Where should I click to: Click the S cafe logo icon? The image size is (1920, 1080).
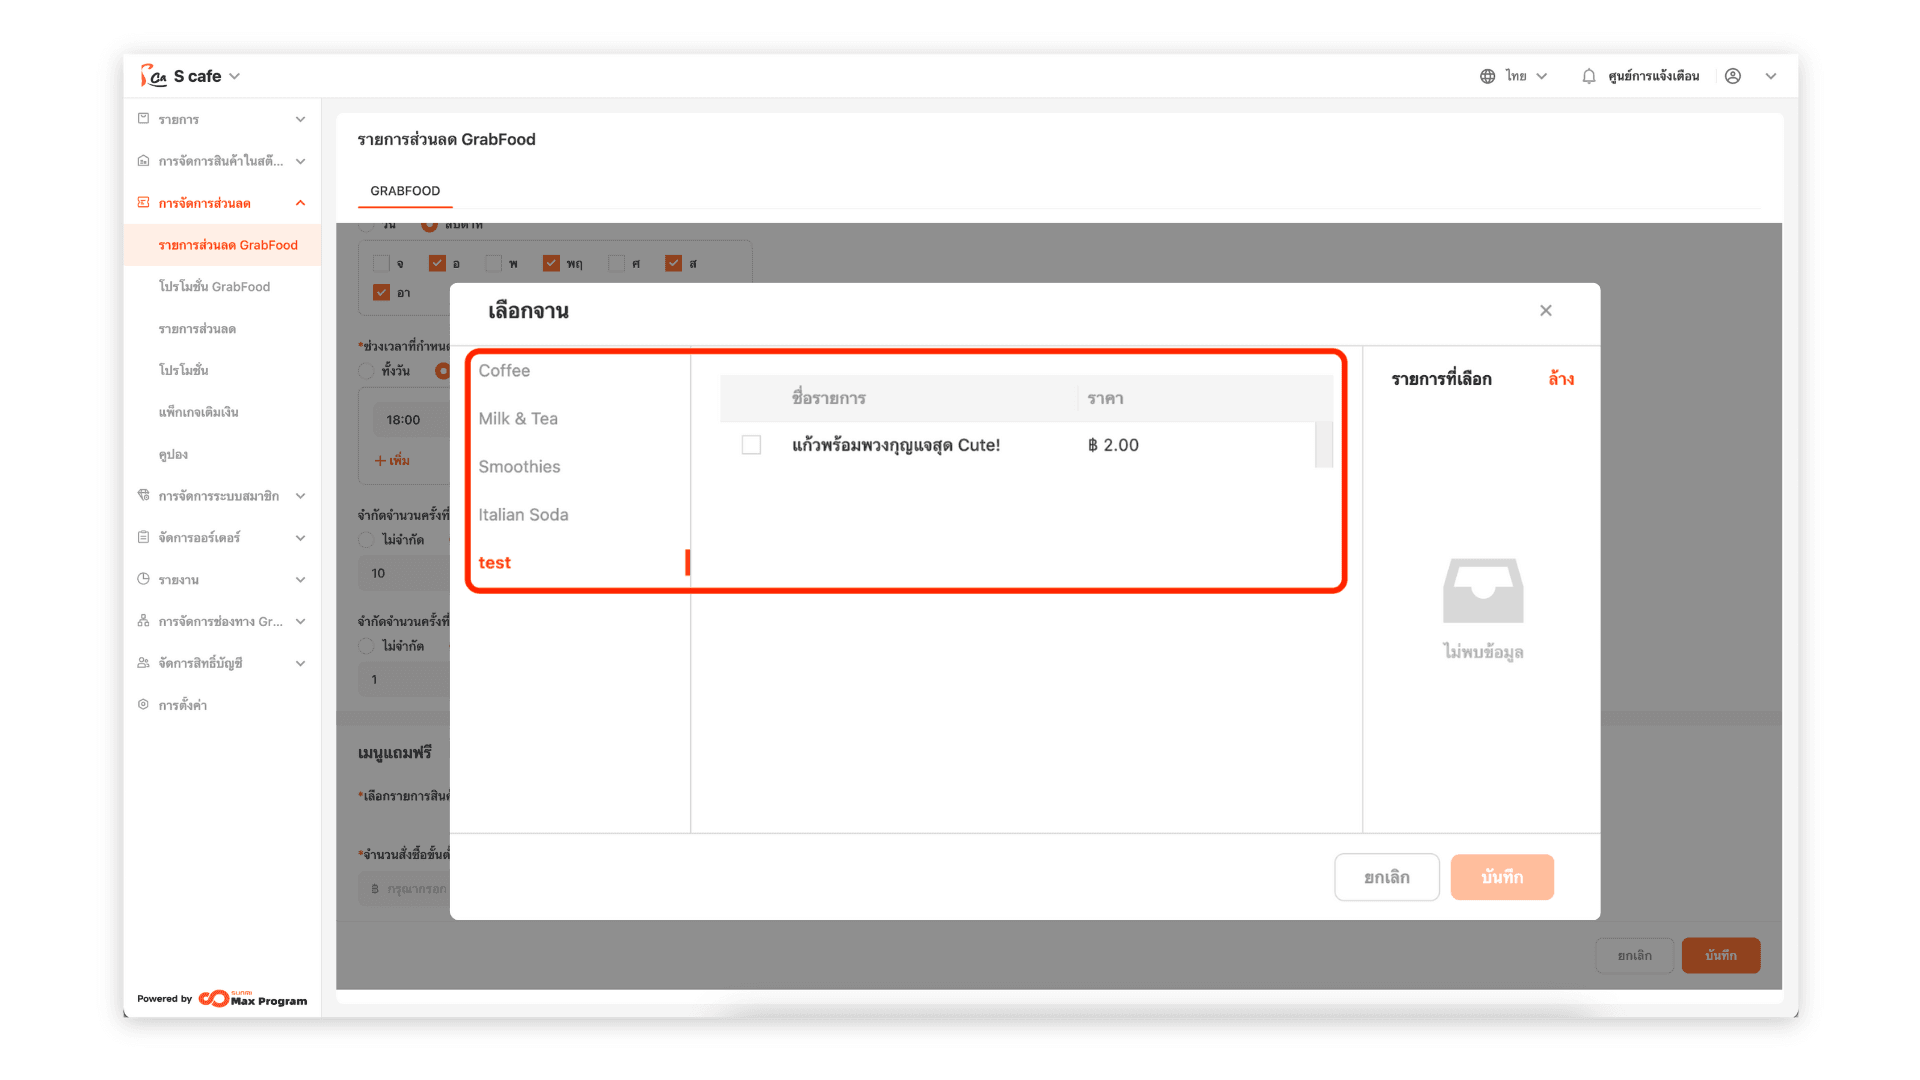point(153,76)
